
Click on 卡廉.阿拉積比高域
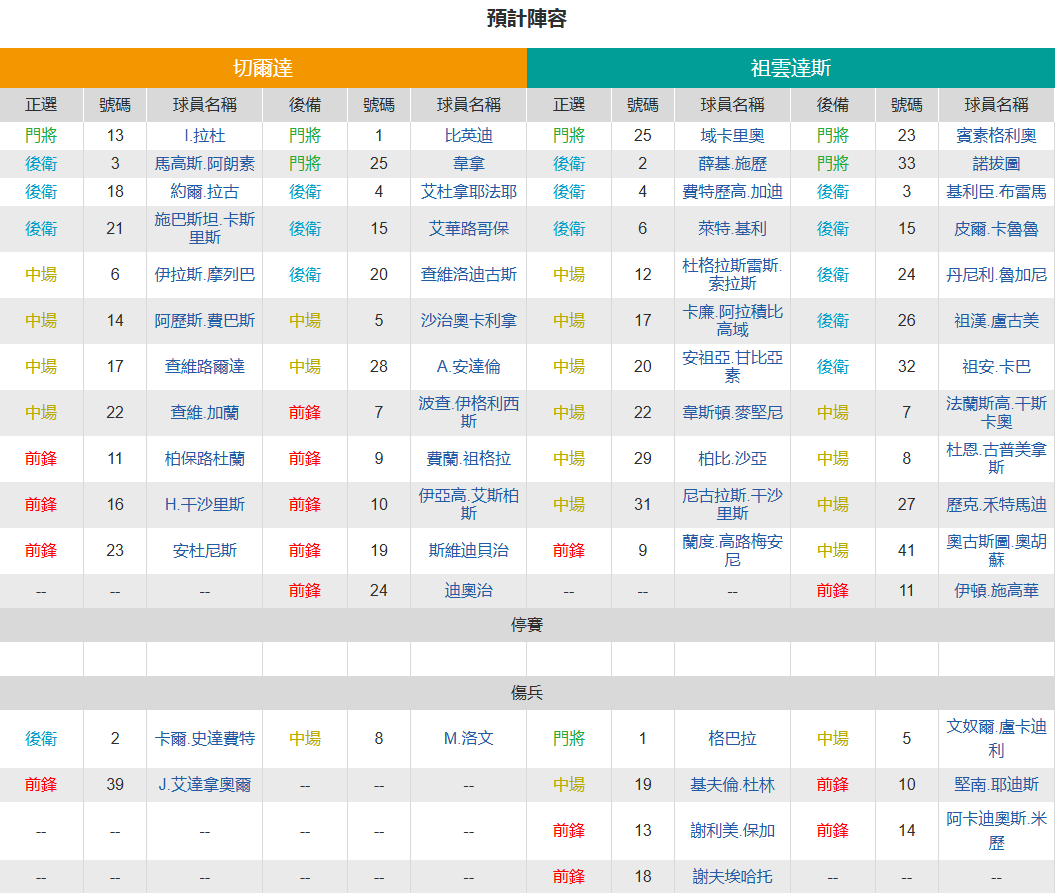tap(732, 320)
